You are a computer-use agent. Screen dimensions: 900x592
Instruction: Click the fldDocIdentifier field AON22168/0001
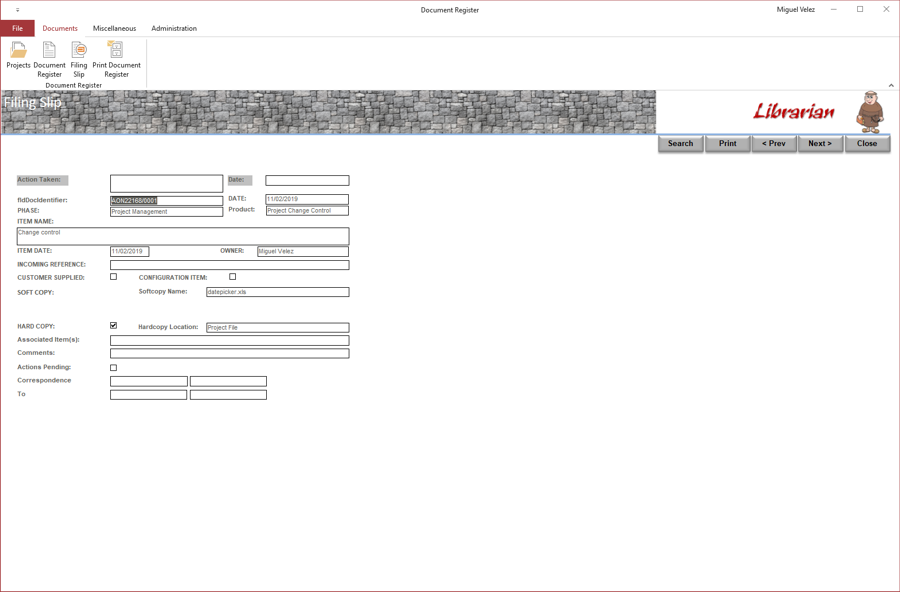pos(166,200)
